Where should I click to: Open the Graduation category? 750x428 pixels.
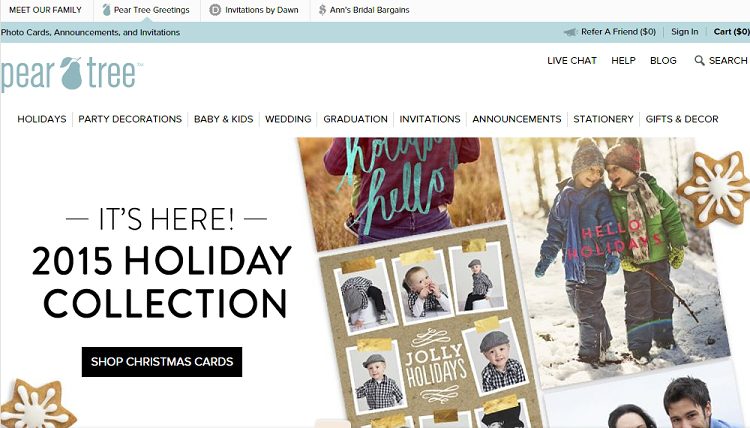355,119
